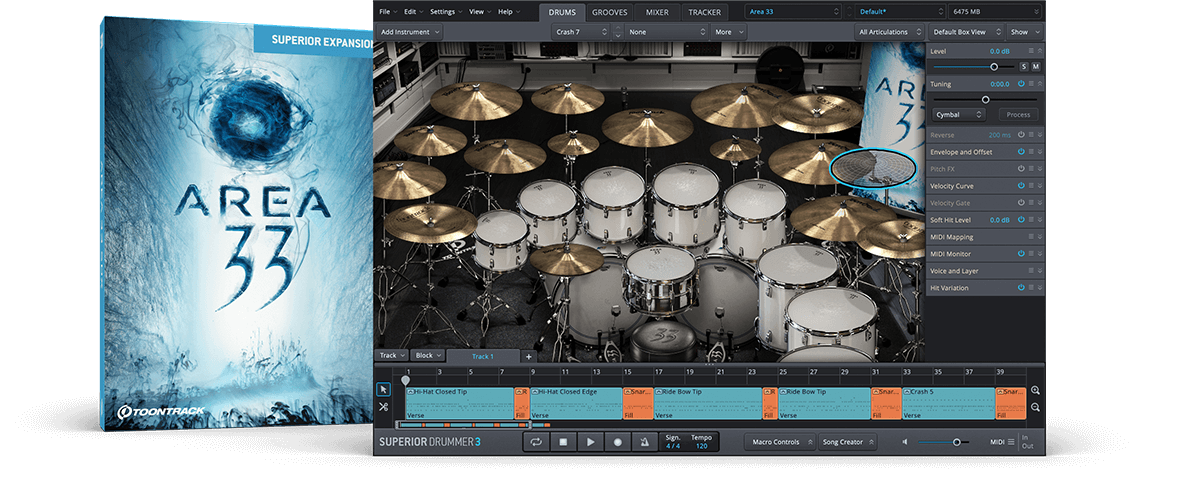Toggle the loop playback button
This screenshot has height=488, width=1200.
(x=536, y=442)
